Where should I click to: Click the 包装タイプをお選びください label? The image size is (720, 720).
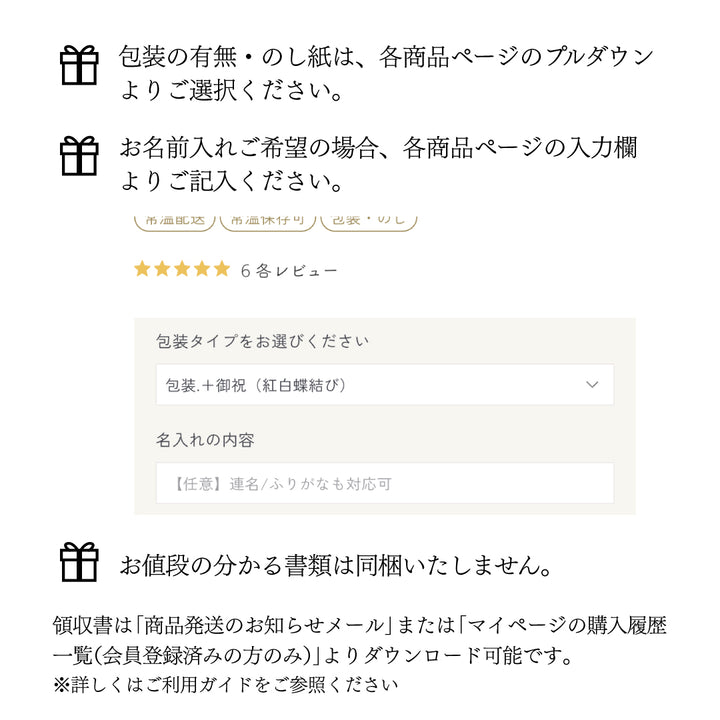(x=262, y=341)
